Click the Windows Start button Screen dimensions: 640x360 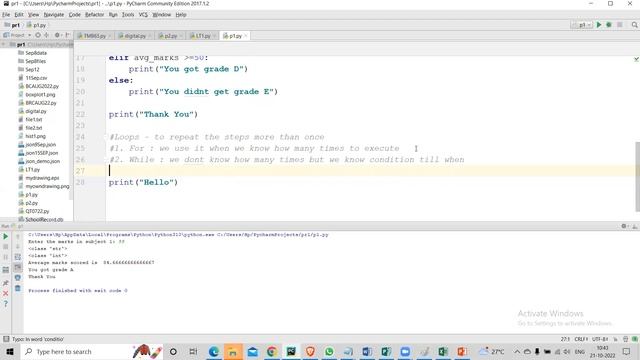click(10, 351)
